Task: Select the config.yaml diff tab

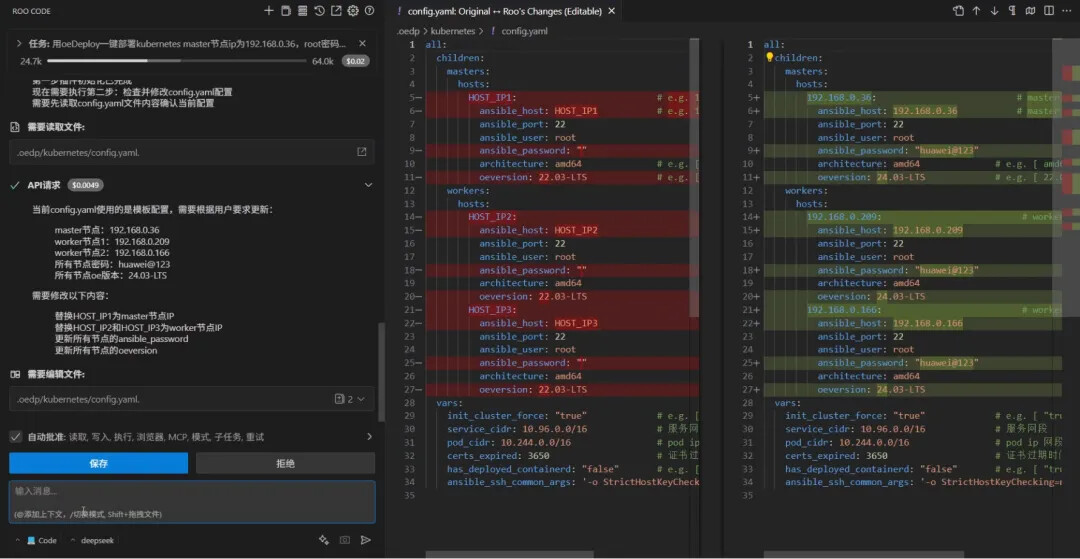Action: point(502,11)
